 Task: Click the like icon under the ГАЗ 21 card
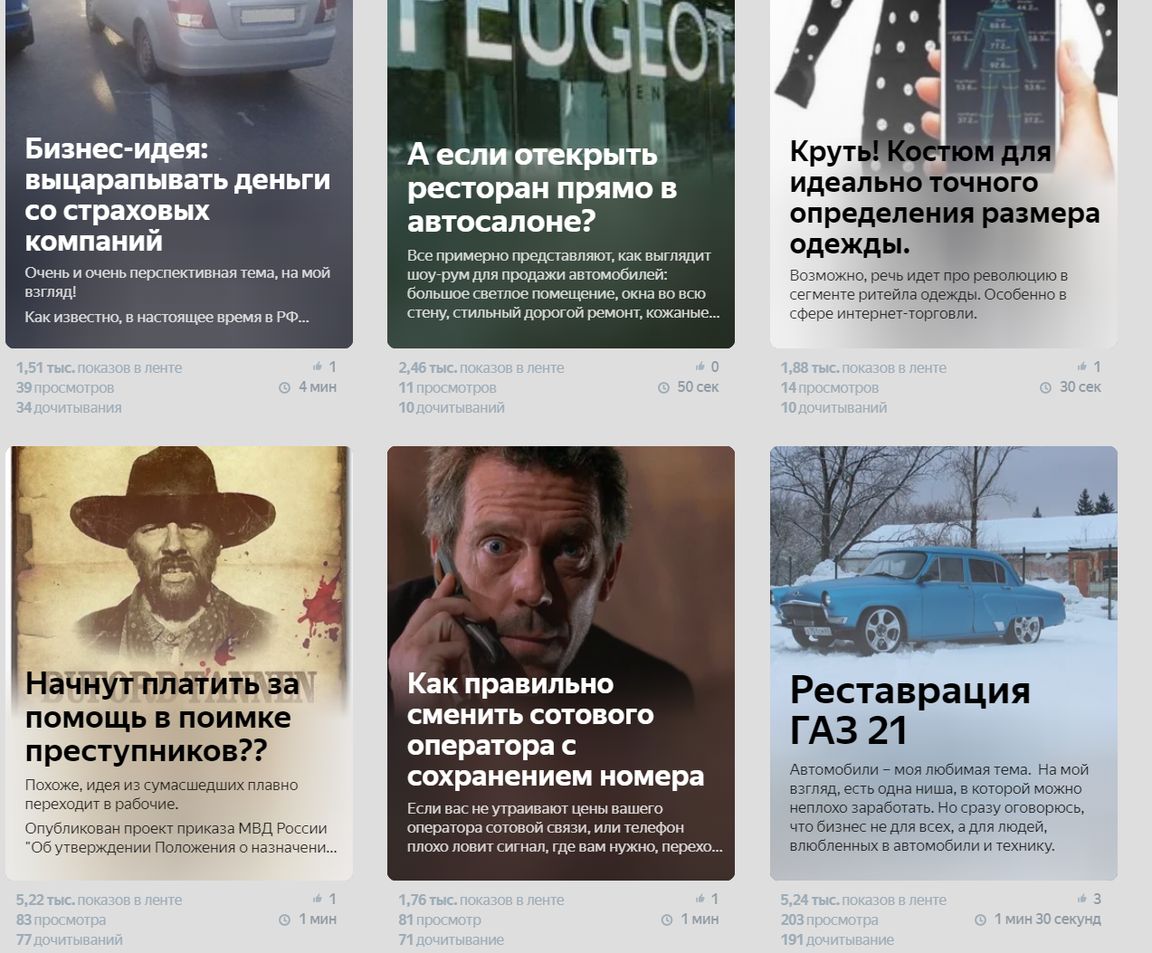[x=1081, y=898]
